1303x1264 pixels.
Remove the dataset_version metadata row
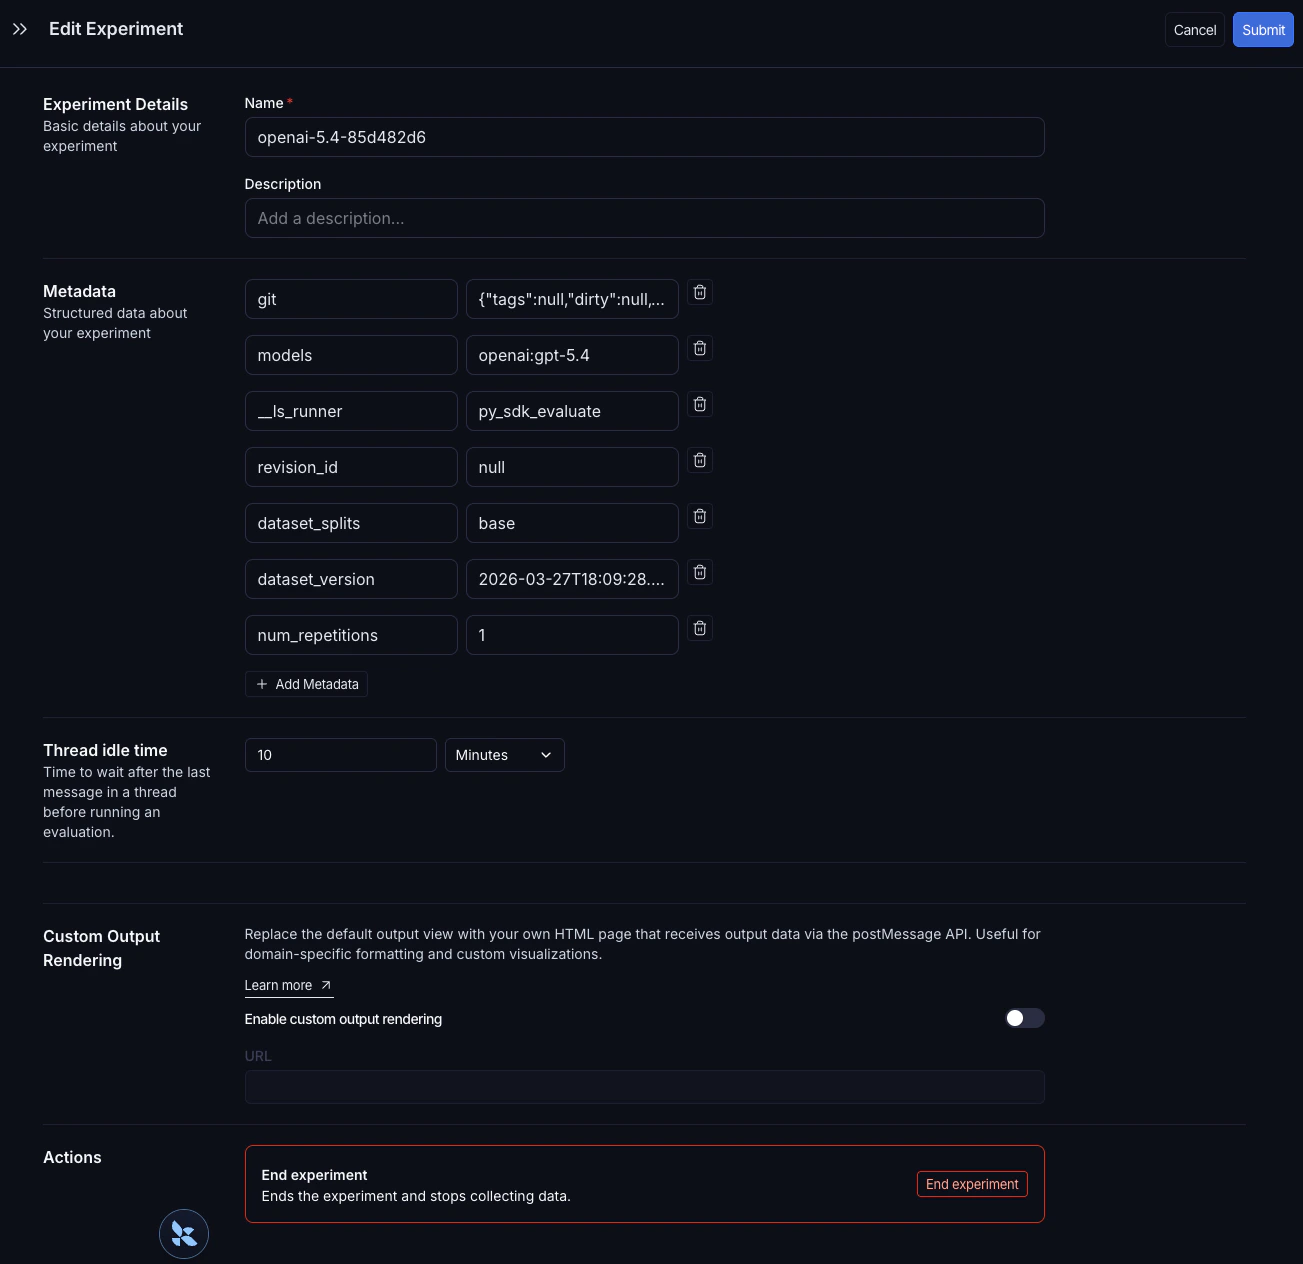point(700,572)
